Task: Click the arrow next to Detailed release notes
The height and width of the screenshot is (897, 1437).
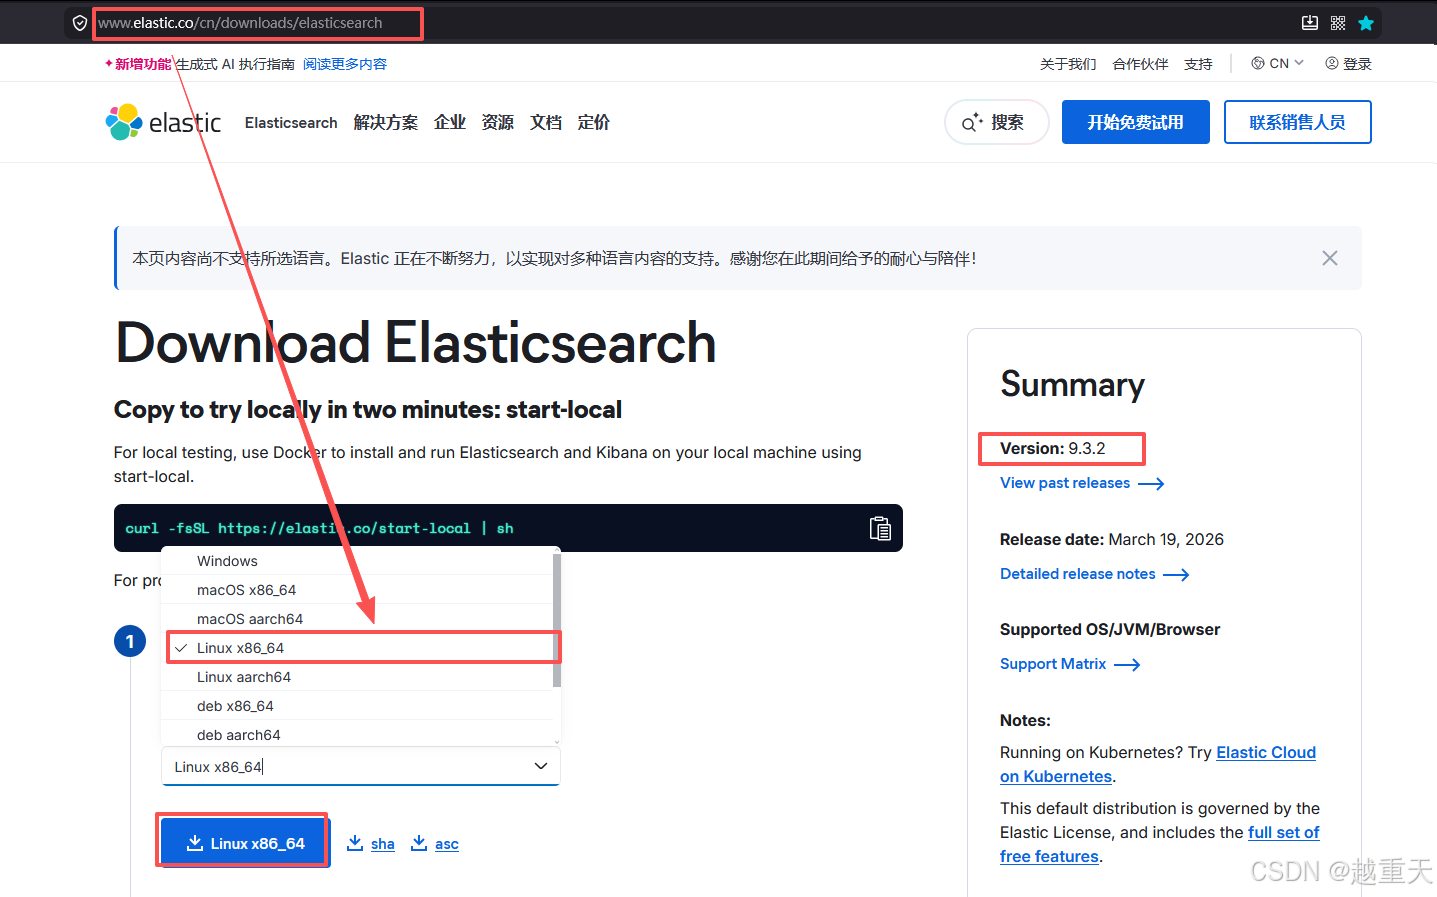Action: [1176, 575]
